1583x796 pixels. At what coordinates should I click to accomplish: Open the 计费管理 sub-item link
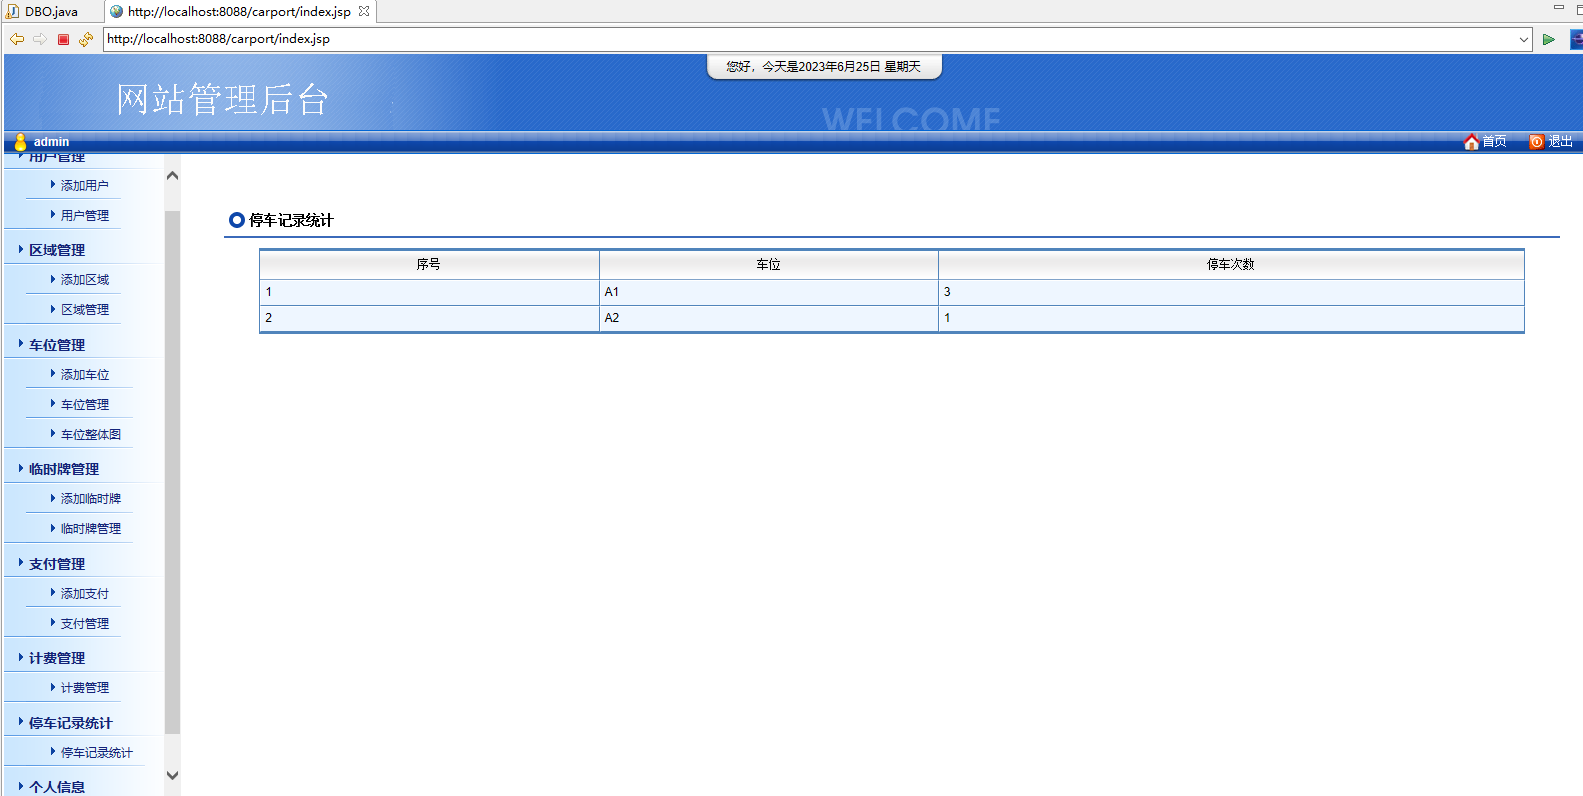point(85,688)
